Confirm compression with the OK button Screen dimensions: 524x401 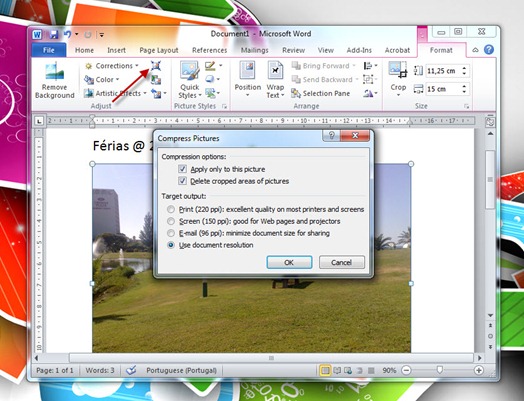[x=289, y=262]
